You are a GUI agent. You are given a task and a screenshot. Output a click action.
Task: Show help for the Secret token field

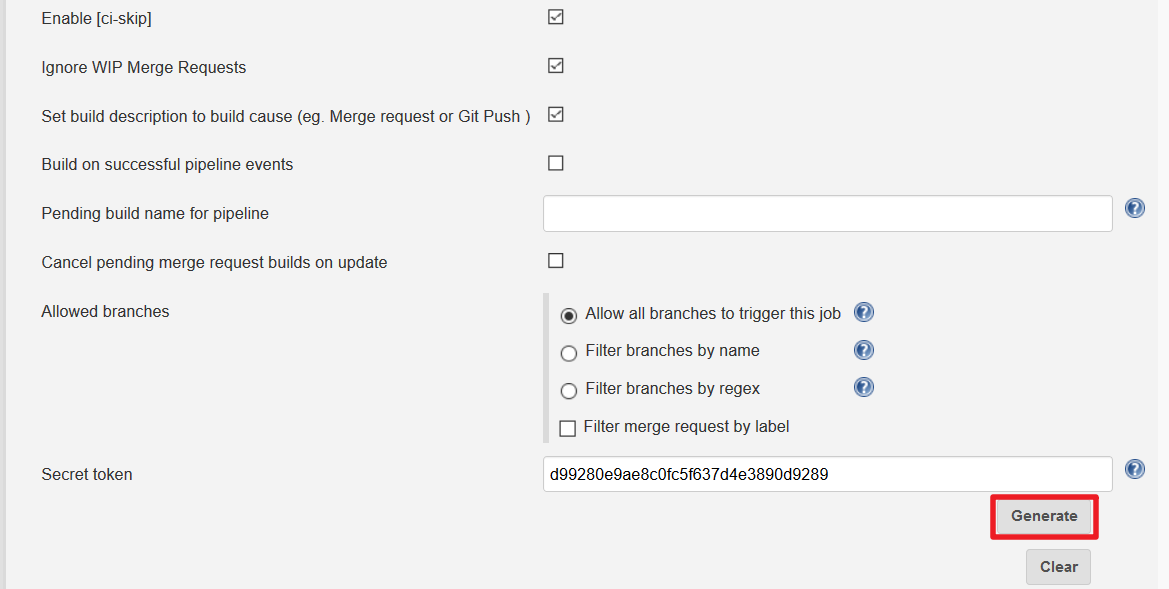tap(1135, 469)
